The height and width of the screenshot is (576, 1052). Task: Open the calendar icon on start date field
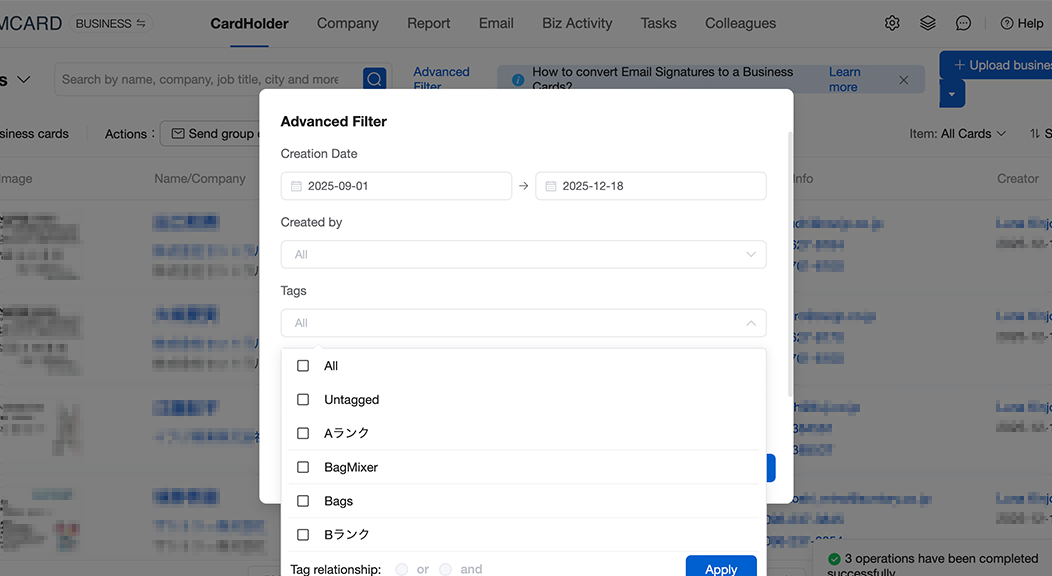tap(294, 186)
